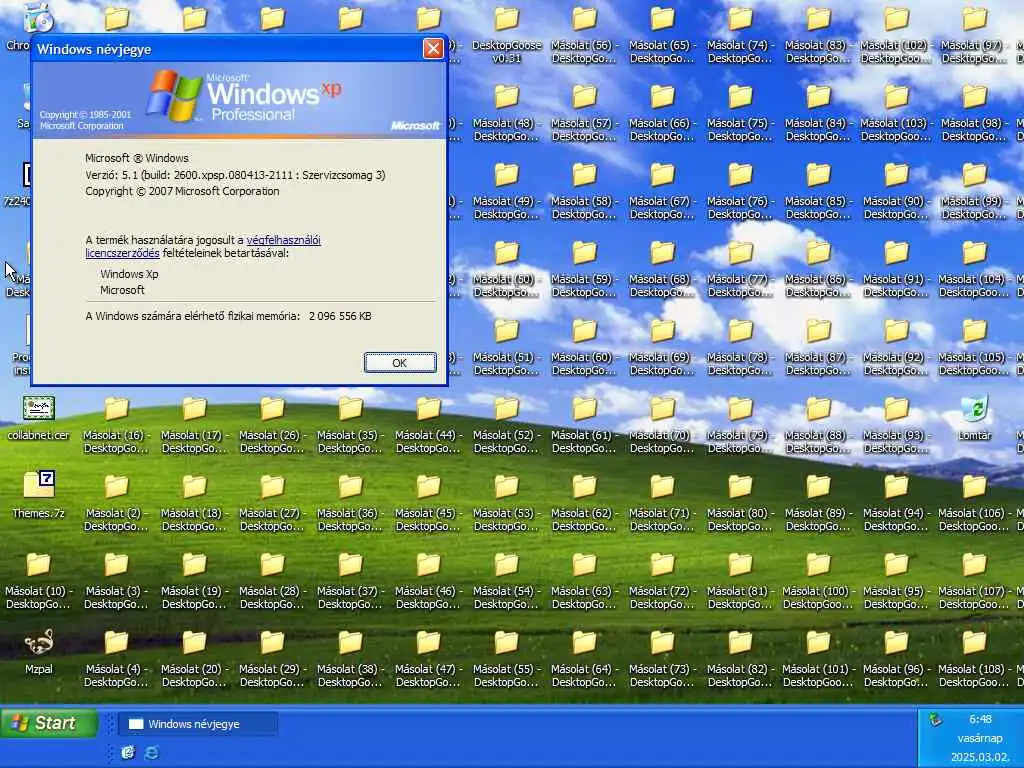The width and height of the screenshot is (1024, 768).
Task: Select the Másolat (61) folder icon
Action: pos(584,409)
